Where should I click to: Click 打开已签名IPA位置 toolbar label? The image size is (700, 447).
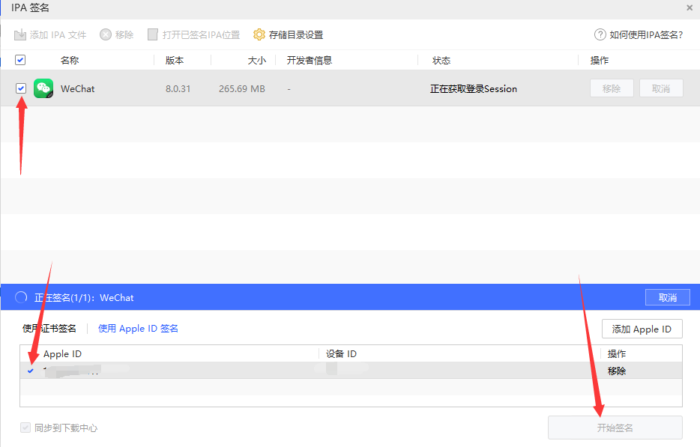201,35
